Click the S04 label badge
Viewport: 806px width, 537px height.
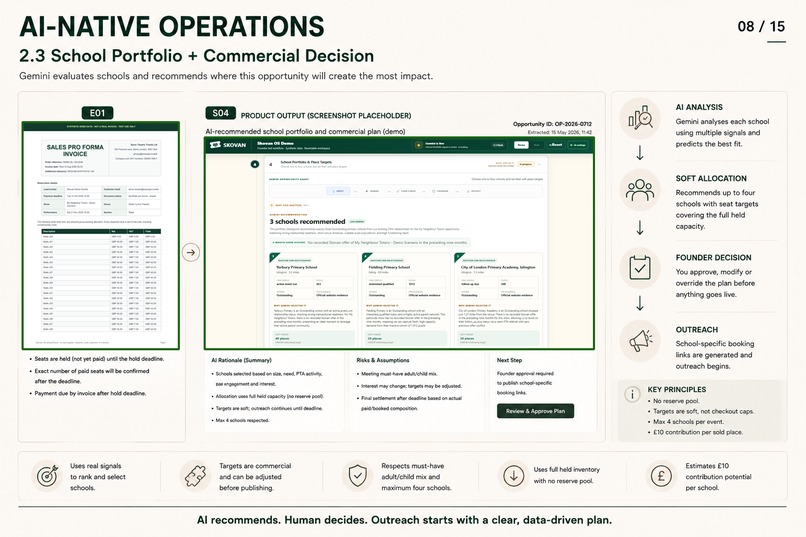(x=221, y=113)
